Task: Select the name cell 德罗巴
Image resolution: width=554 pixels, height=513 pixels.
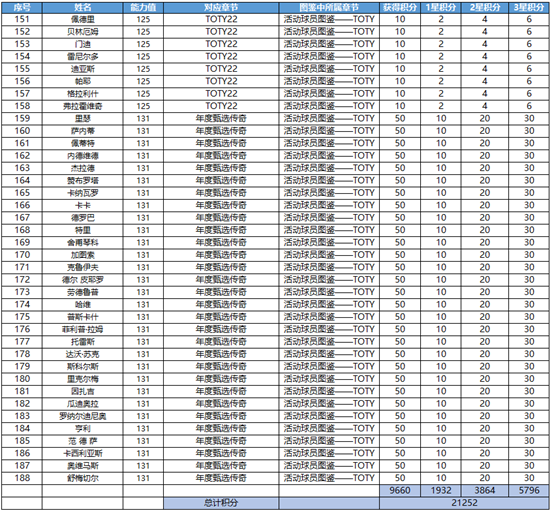Action: (83, 218)
